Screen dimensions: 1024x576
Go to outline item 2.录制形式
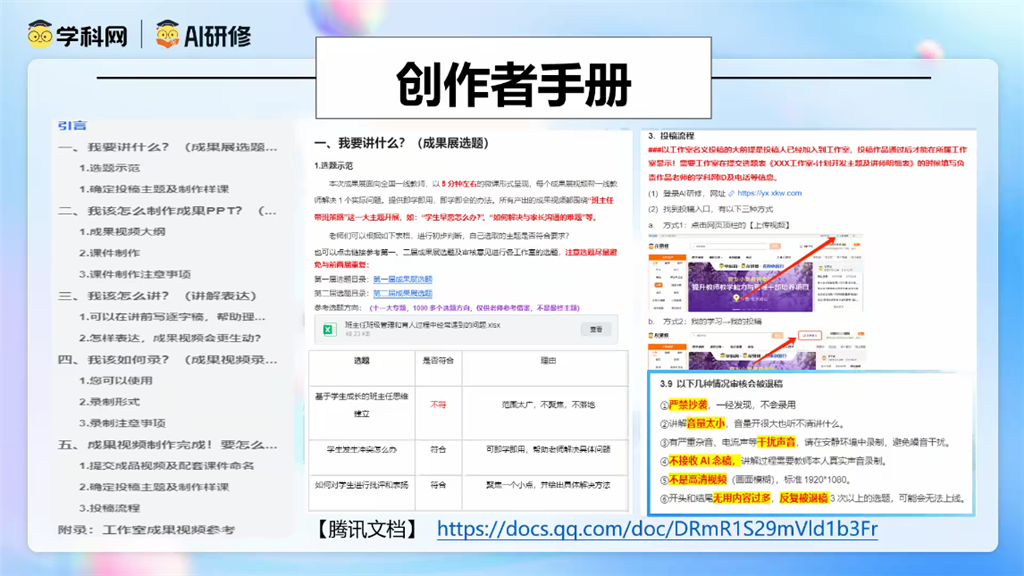point(110,402)
